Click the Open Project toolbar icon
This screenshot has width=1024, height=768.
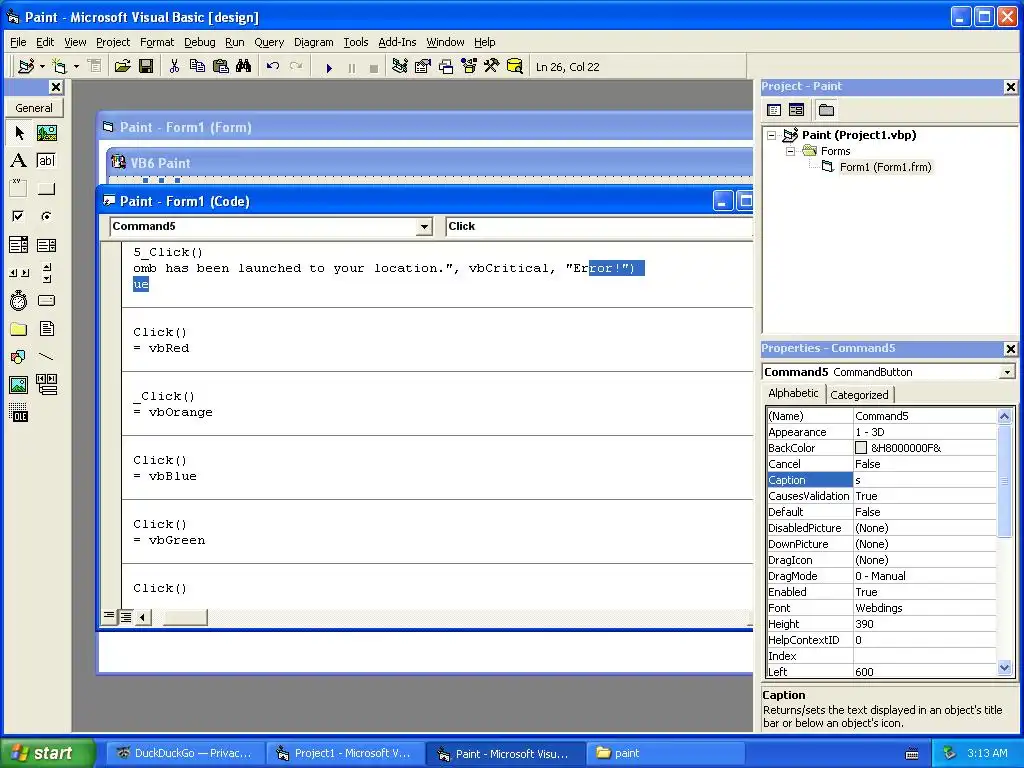(122, 67)
